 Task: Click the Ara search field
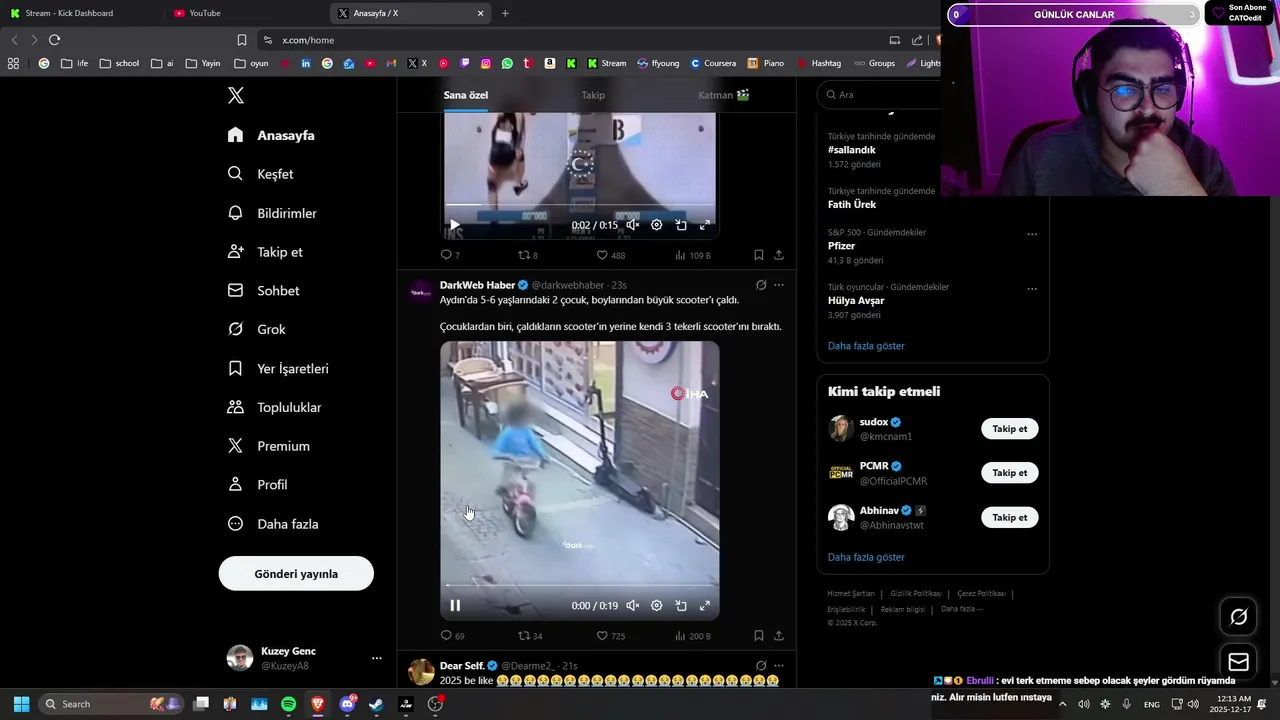pyautogui.click(x=880, y=95)
